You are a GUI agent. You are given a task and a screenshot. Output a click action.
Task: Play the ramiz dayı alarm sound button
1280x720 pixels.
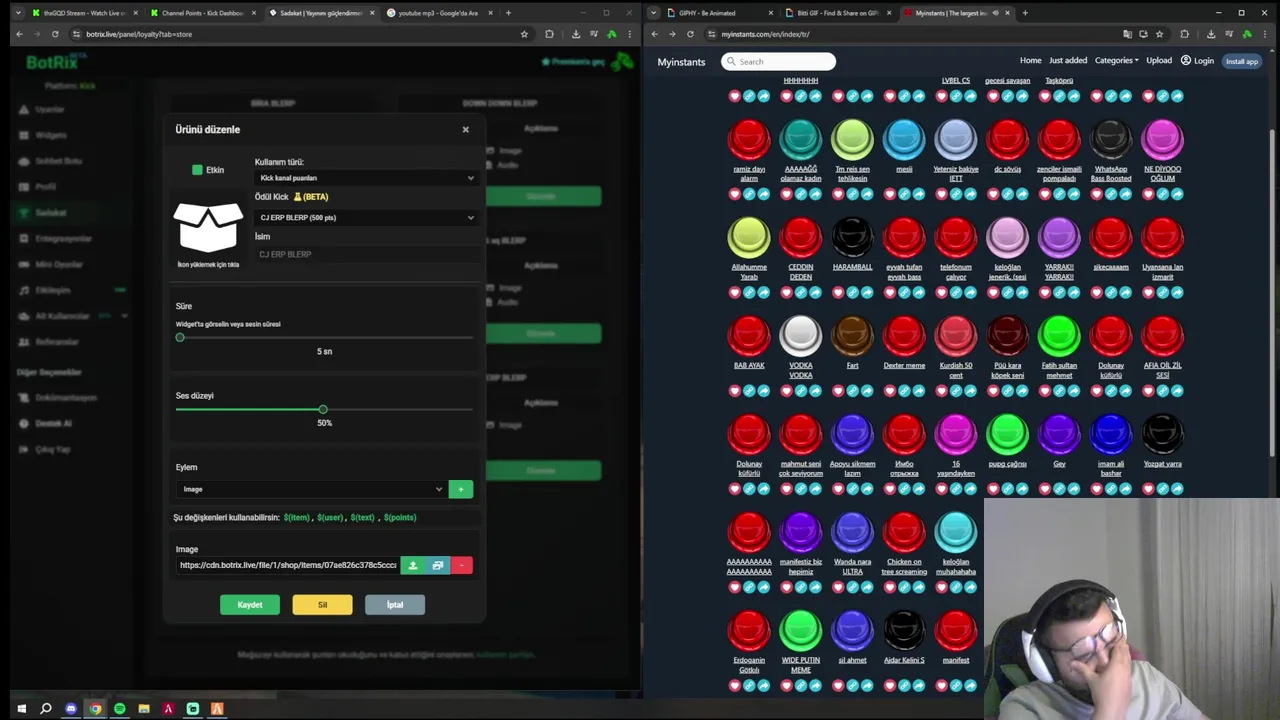point(749,140)
